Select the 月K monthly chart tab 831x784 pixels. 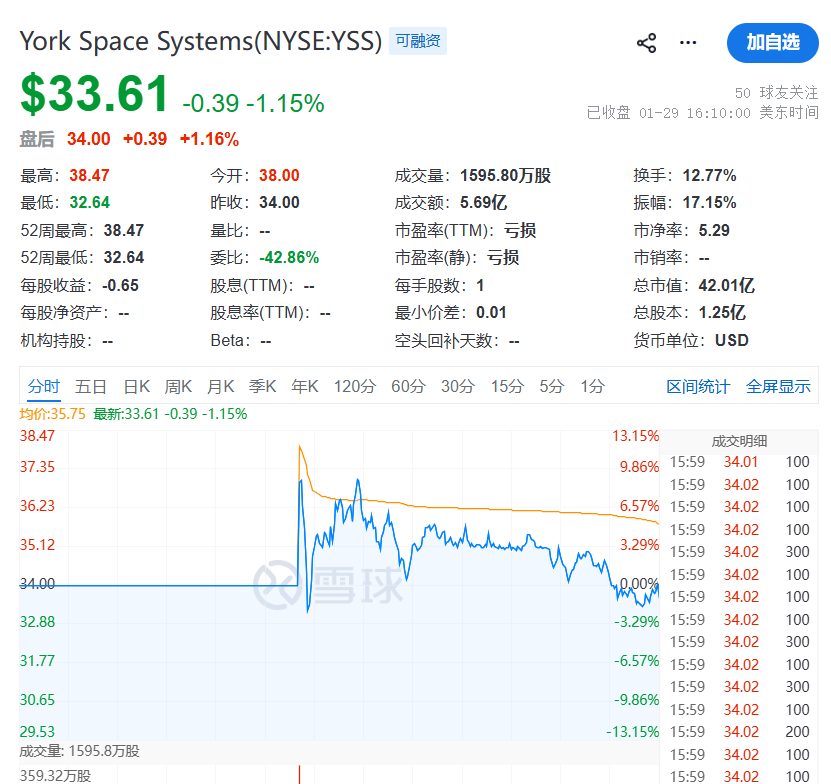coord(221,386)
